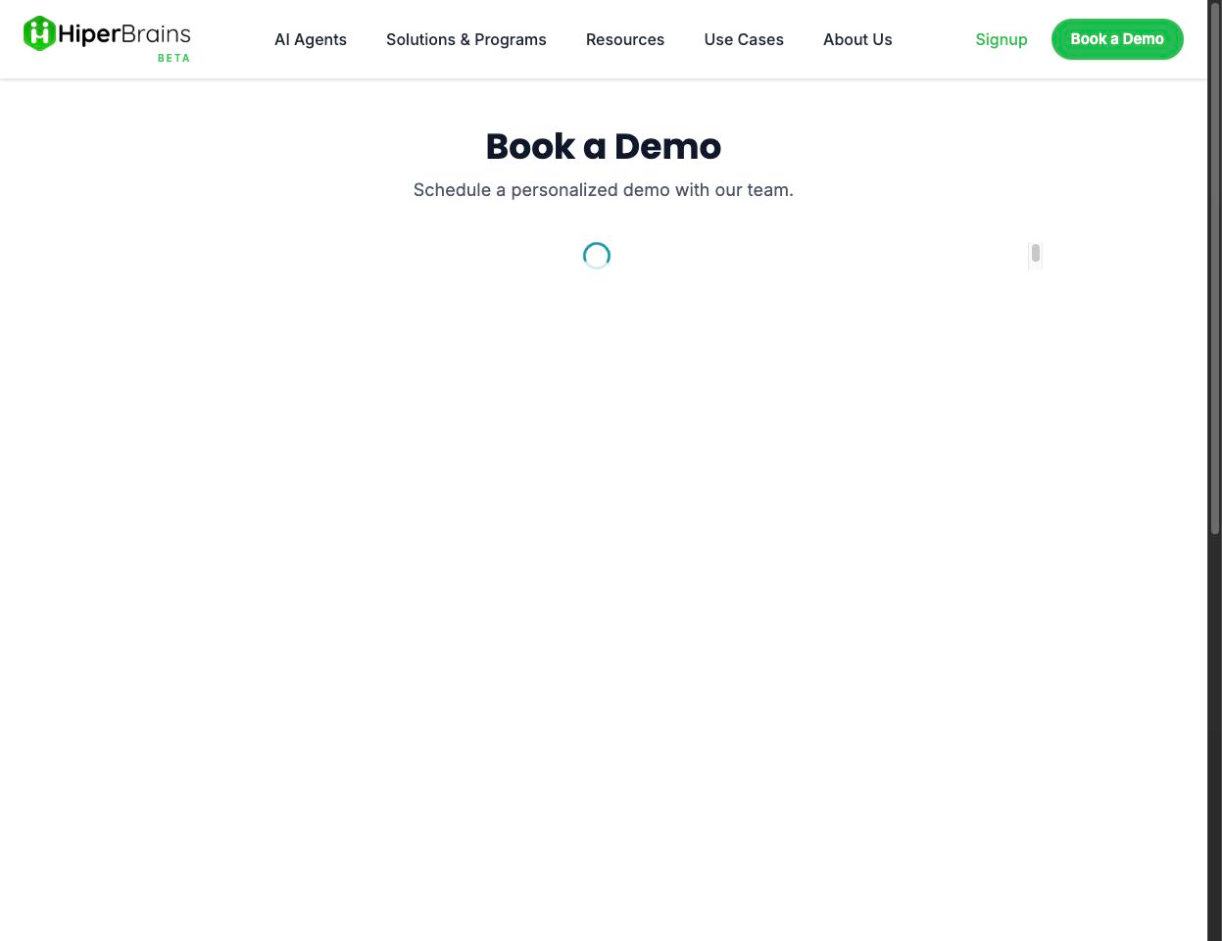Open the Resources navigation menu
Viewport: 1222px width, 941px height.
pos(625,39)
